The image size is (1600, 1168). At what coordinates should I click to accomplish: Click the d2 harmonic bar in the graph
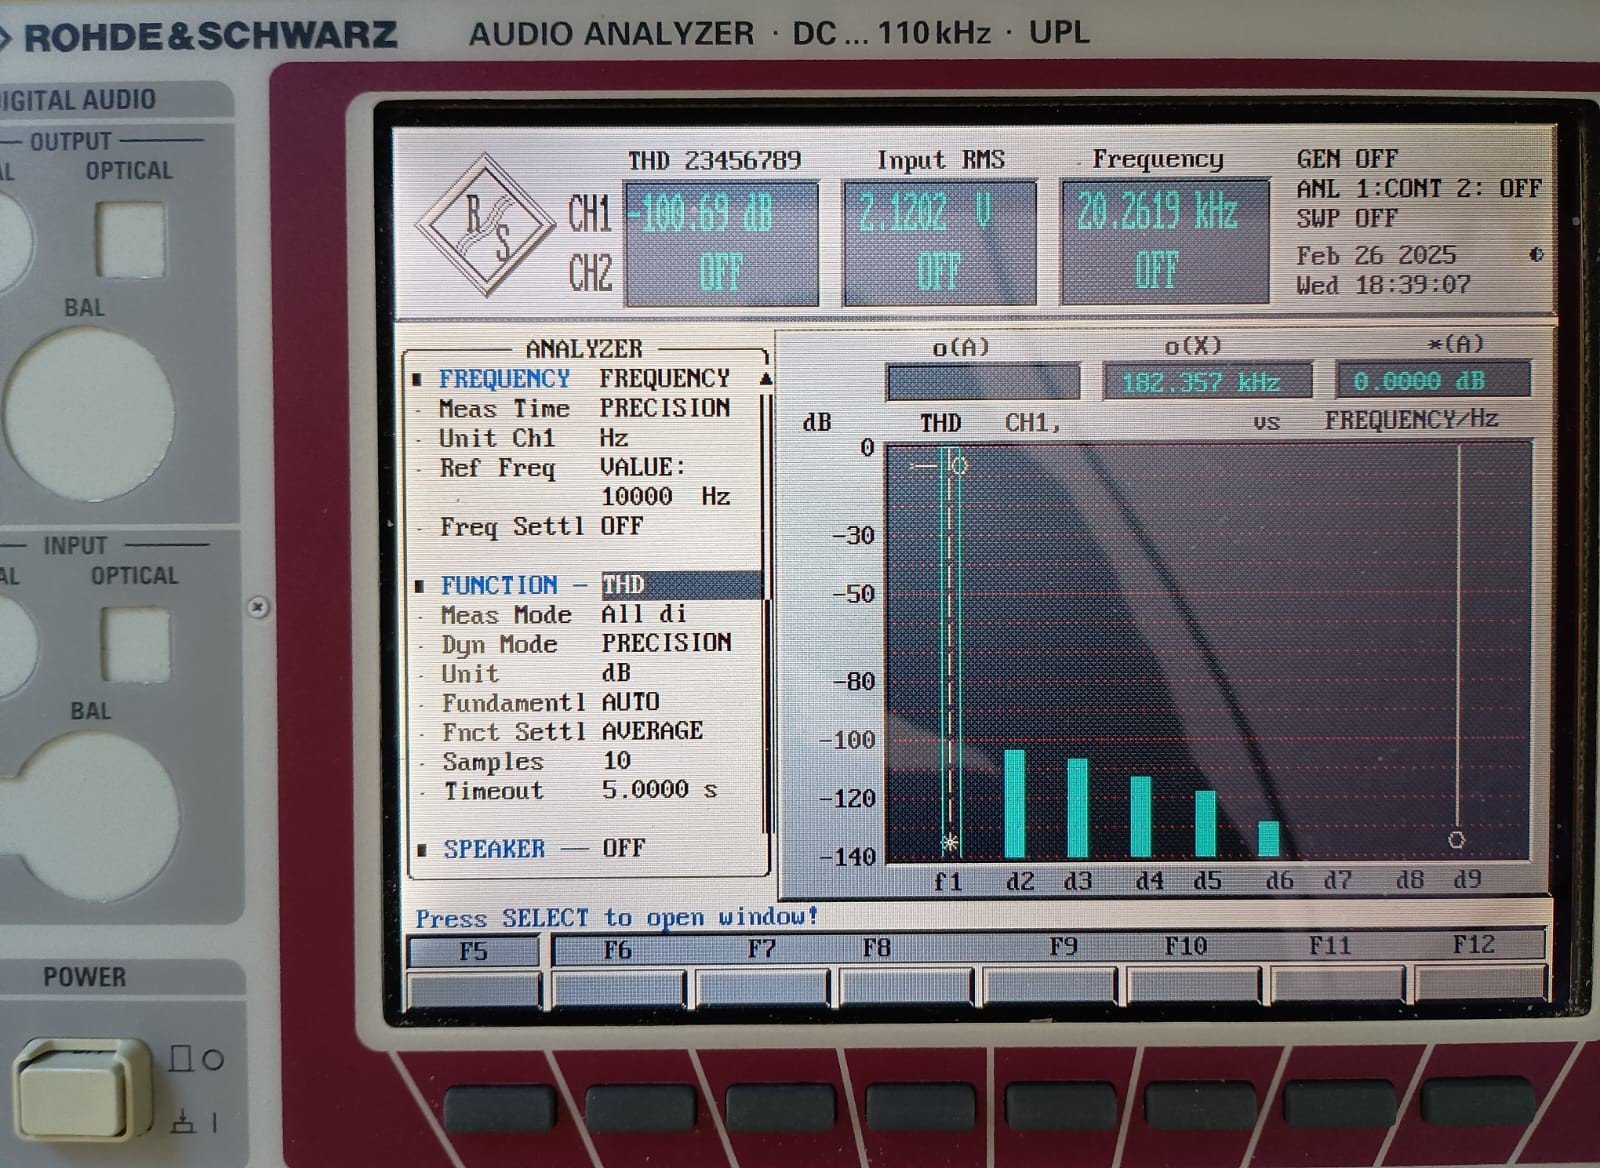point(1015,804)
